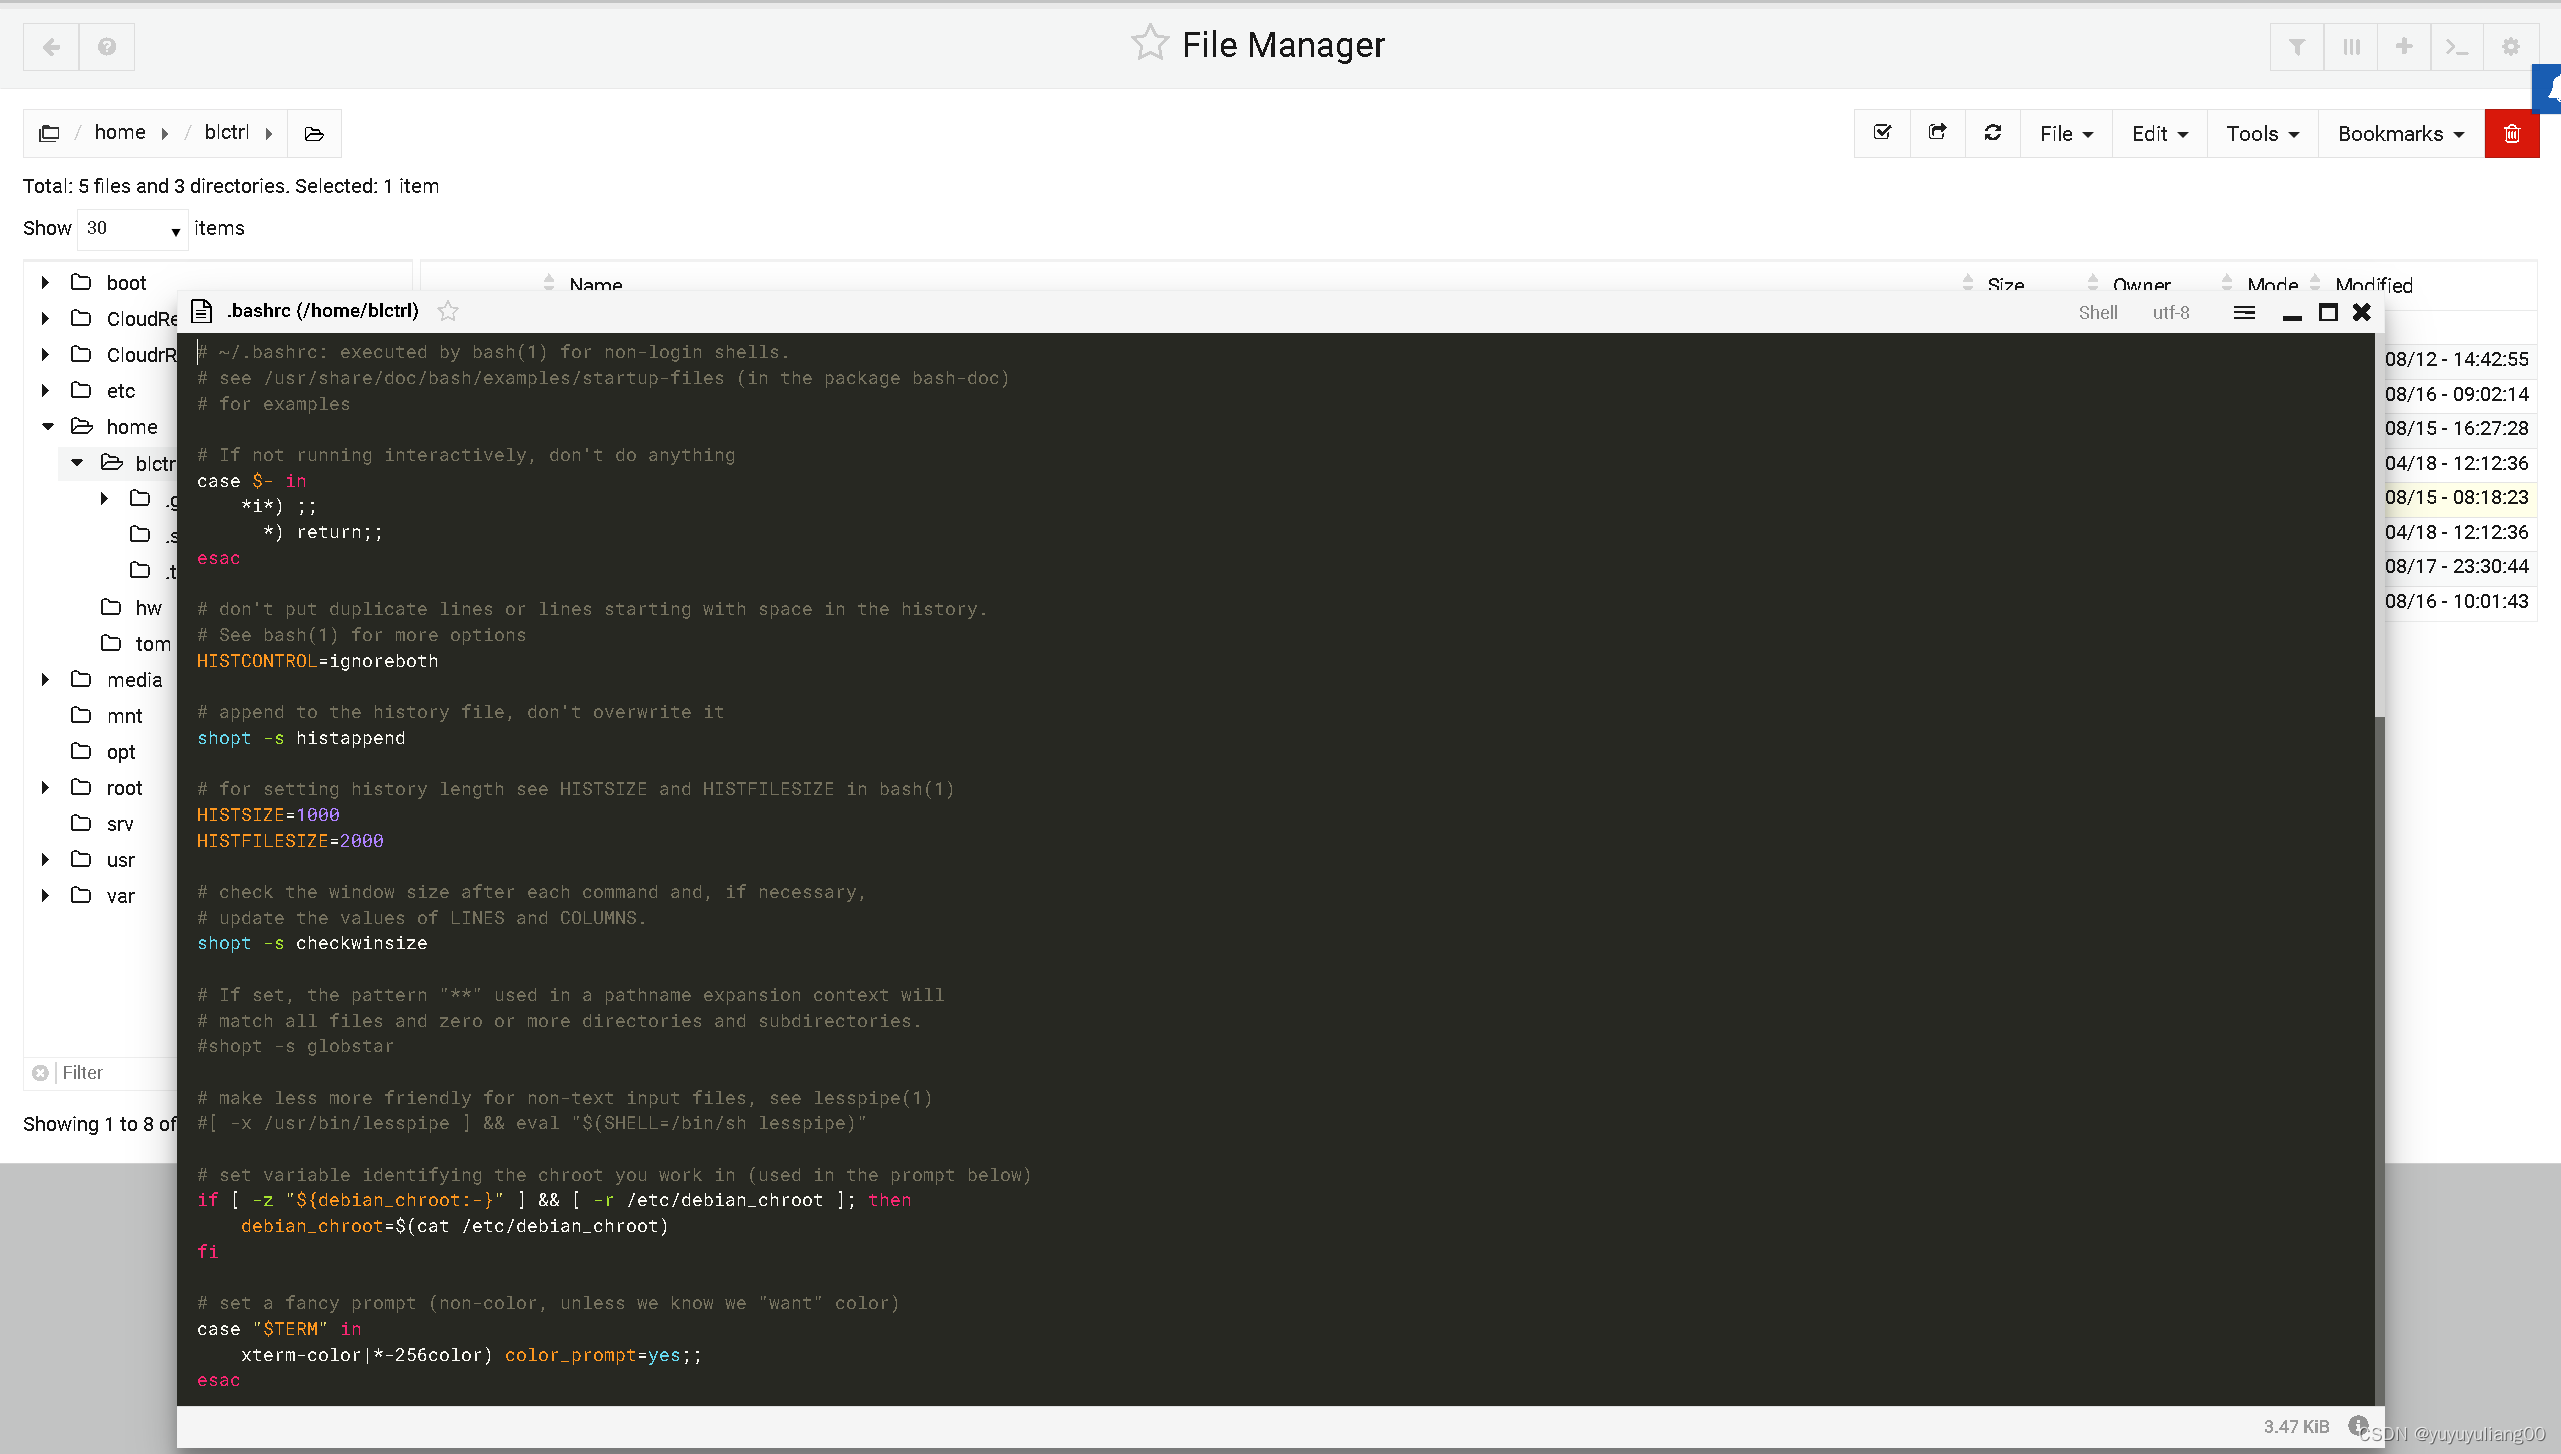2561x1454 pixels.
Task: Open the editor hamburger menu icon
Action: [2244, 313]
